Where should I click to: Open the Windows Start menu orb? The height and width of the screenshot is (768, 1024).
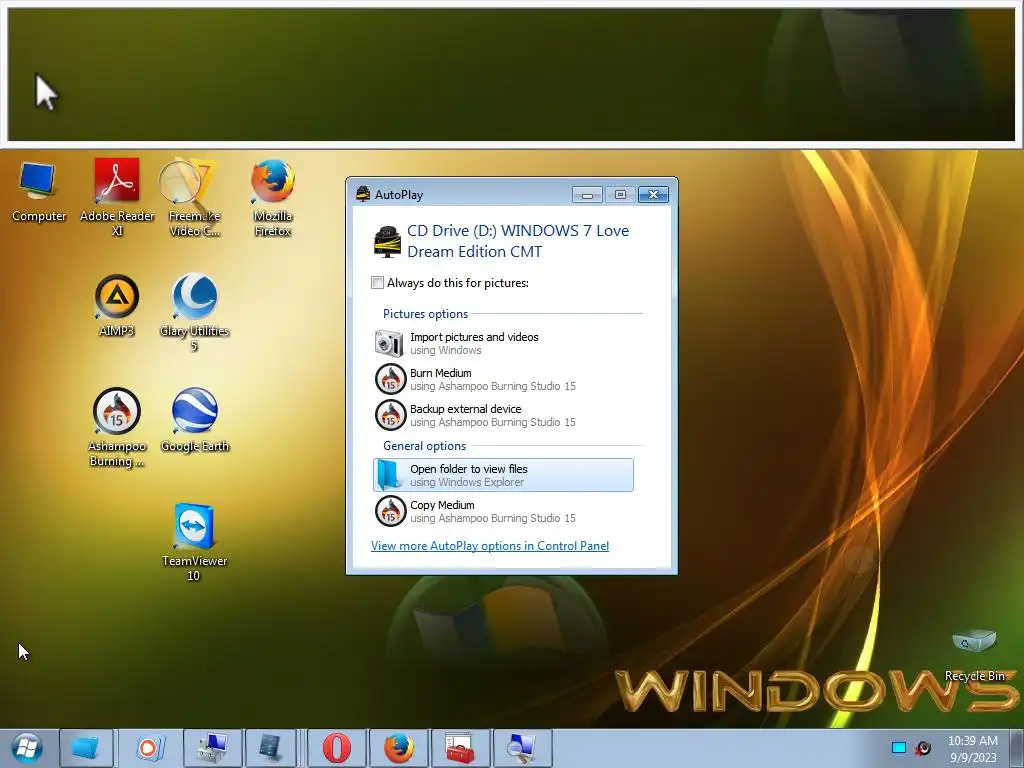point(27,748)
